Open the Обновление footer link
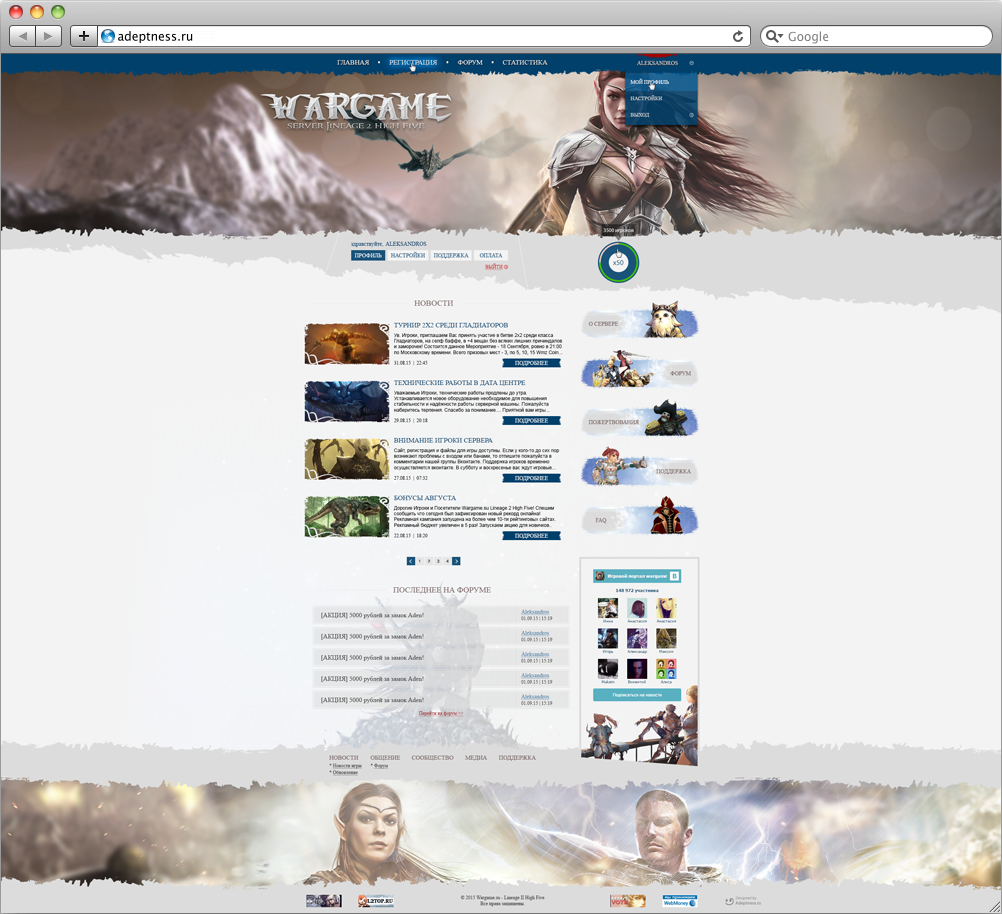 click(344, 772)
